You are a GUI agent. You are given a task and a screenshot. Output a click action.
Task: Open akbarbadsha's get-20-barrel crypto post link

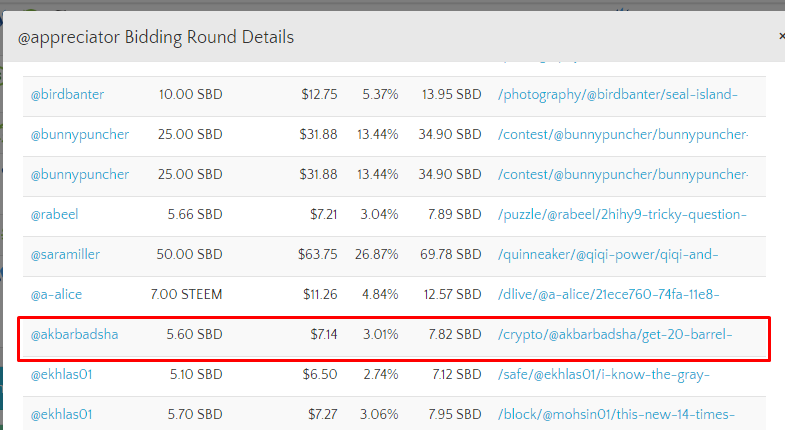(x=615, y=334)
